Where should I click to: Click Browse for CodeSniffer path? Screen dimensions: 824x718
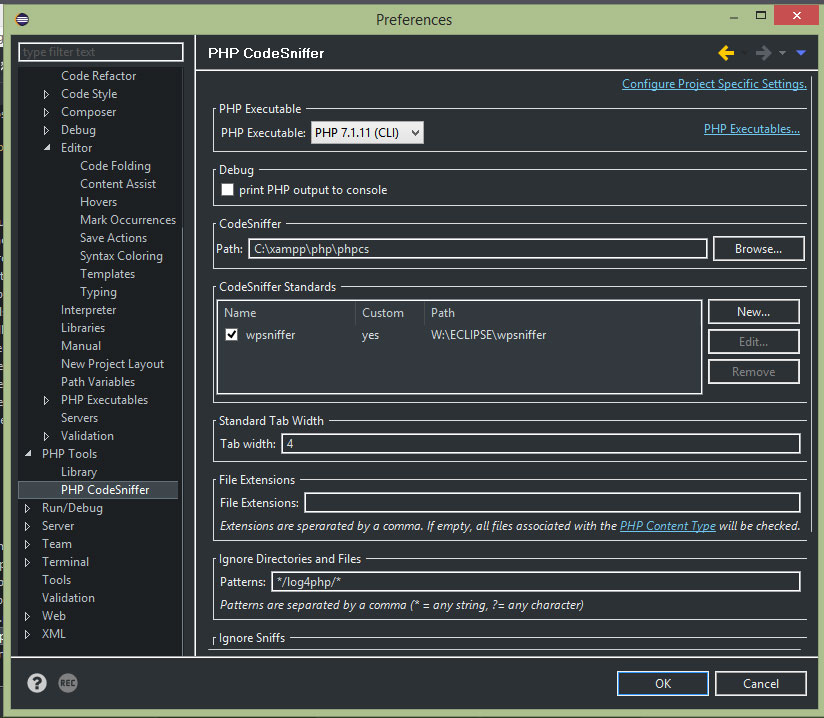click(x=758, y=249)
